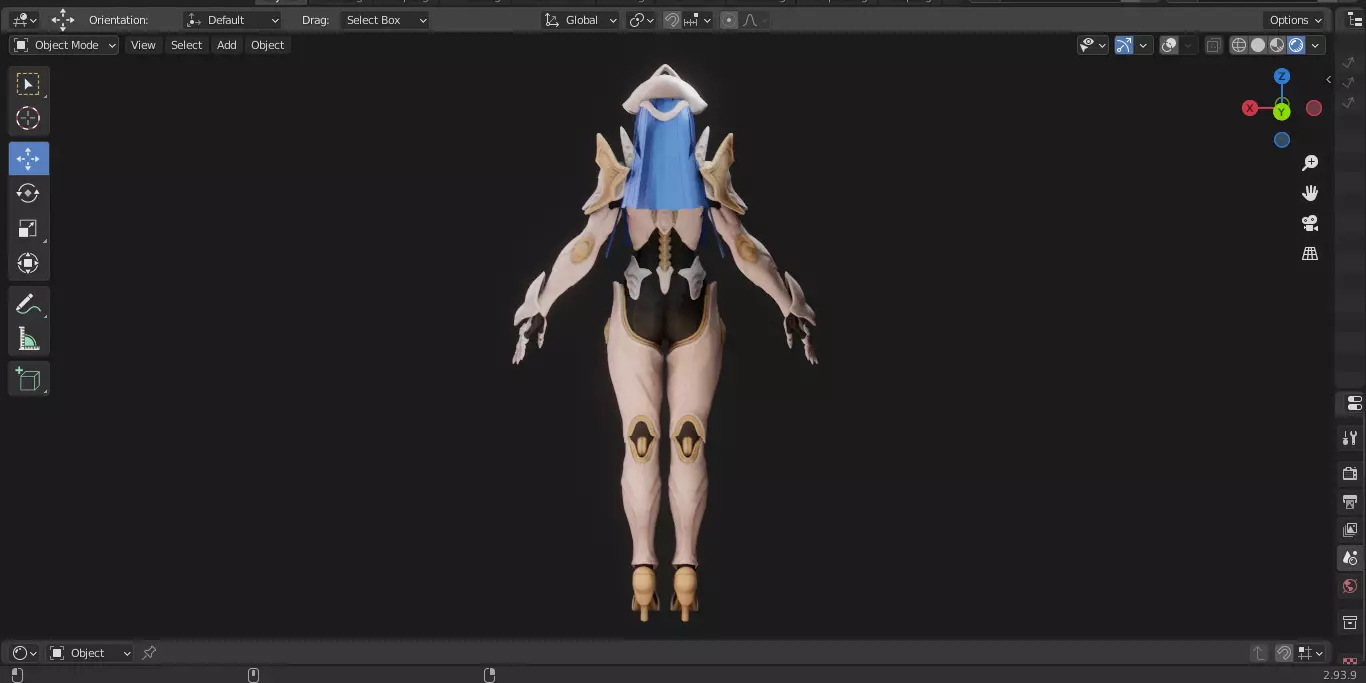Select the Select Box tool
The height and width of the screenshot is (683, 1366).
coord(28,84)
